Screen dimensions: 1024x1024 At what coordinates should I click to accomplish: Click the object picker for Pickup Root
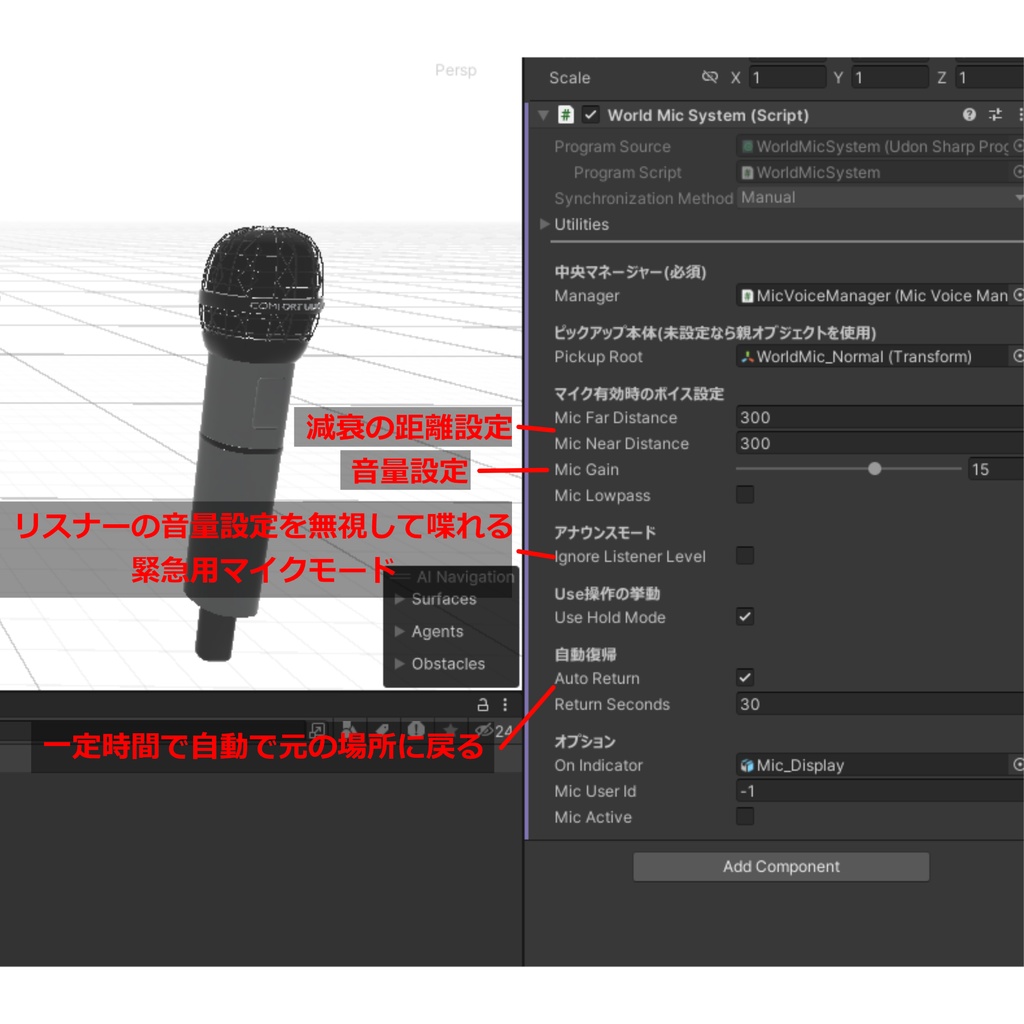point(1017,356)
